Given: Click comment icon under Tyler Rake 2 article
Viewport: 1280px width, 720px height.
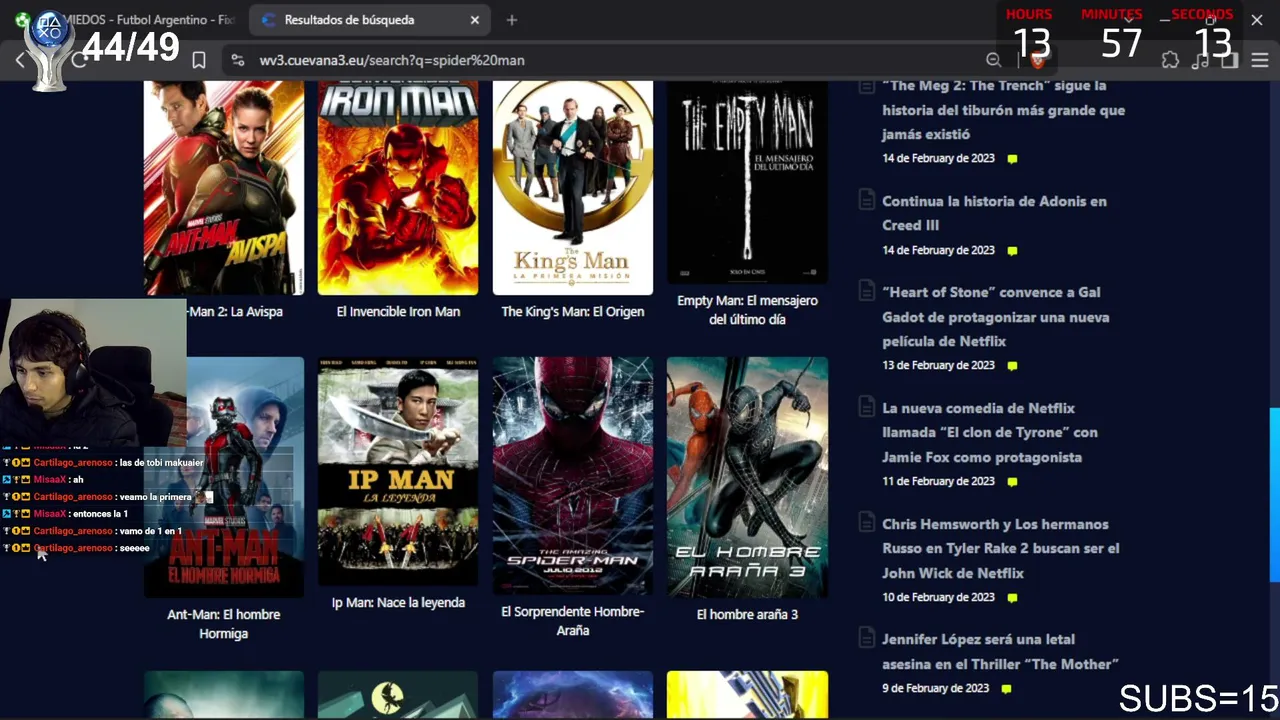Looking at the screenshot, I should (1012, 598).
